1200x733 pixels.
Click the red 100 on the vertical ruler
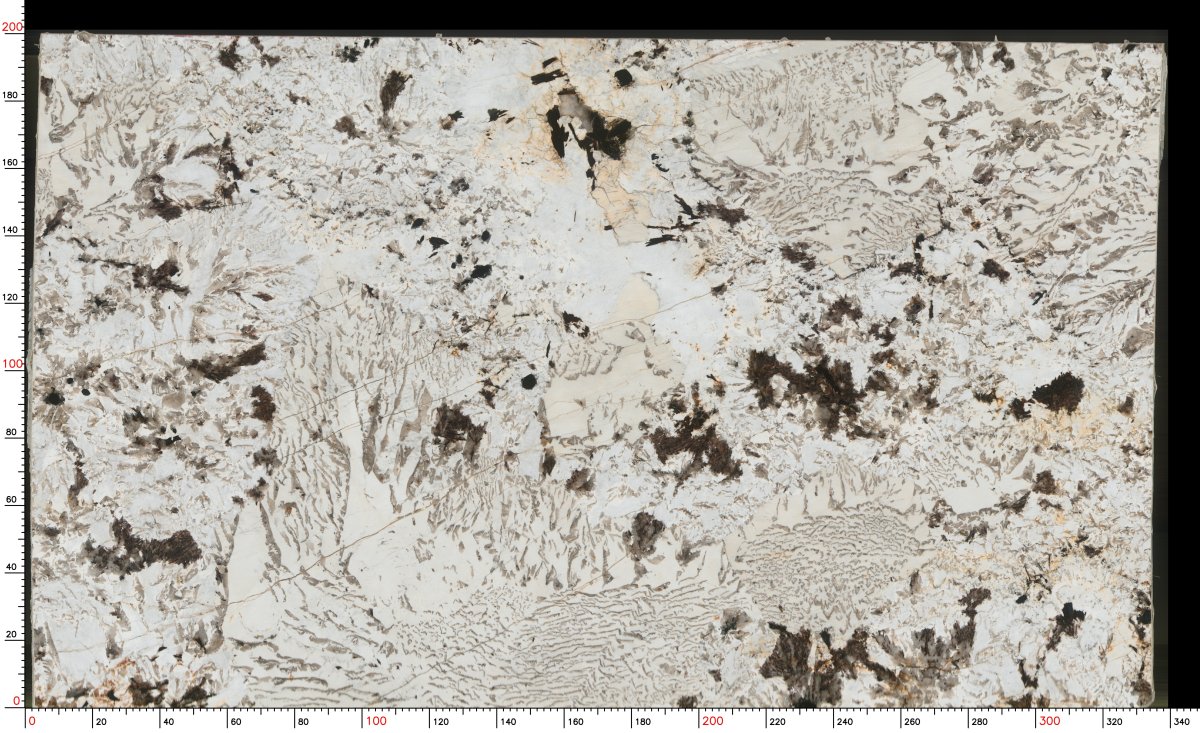pyautogui.click(x=12, y=364)
